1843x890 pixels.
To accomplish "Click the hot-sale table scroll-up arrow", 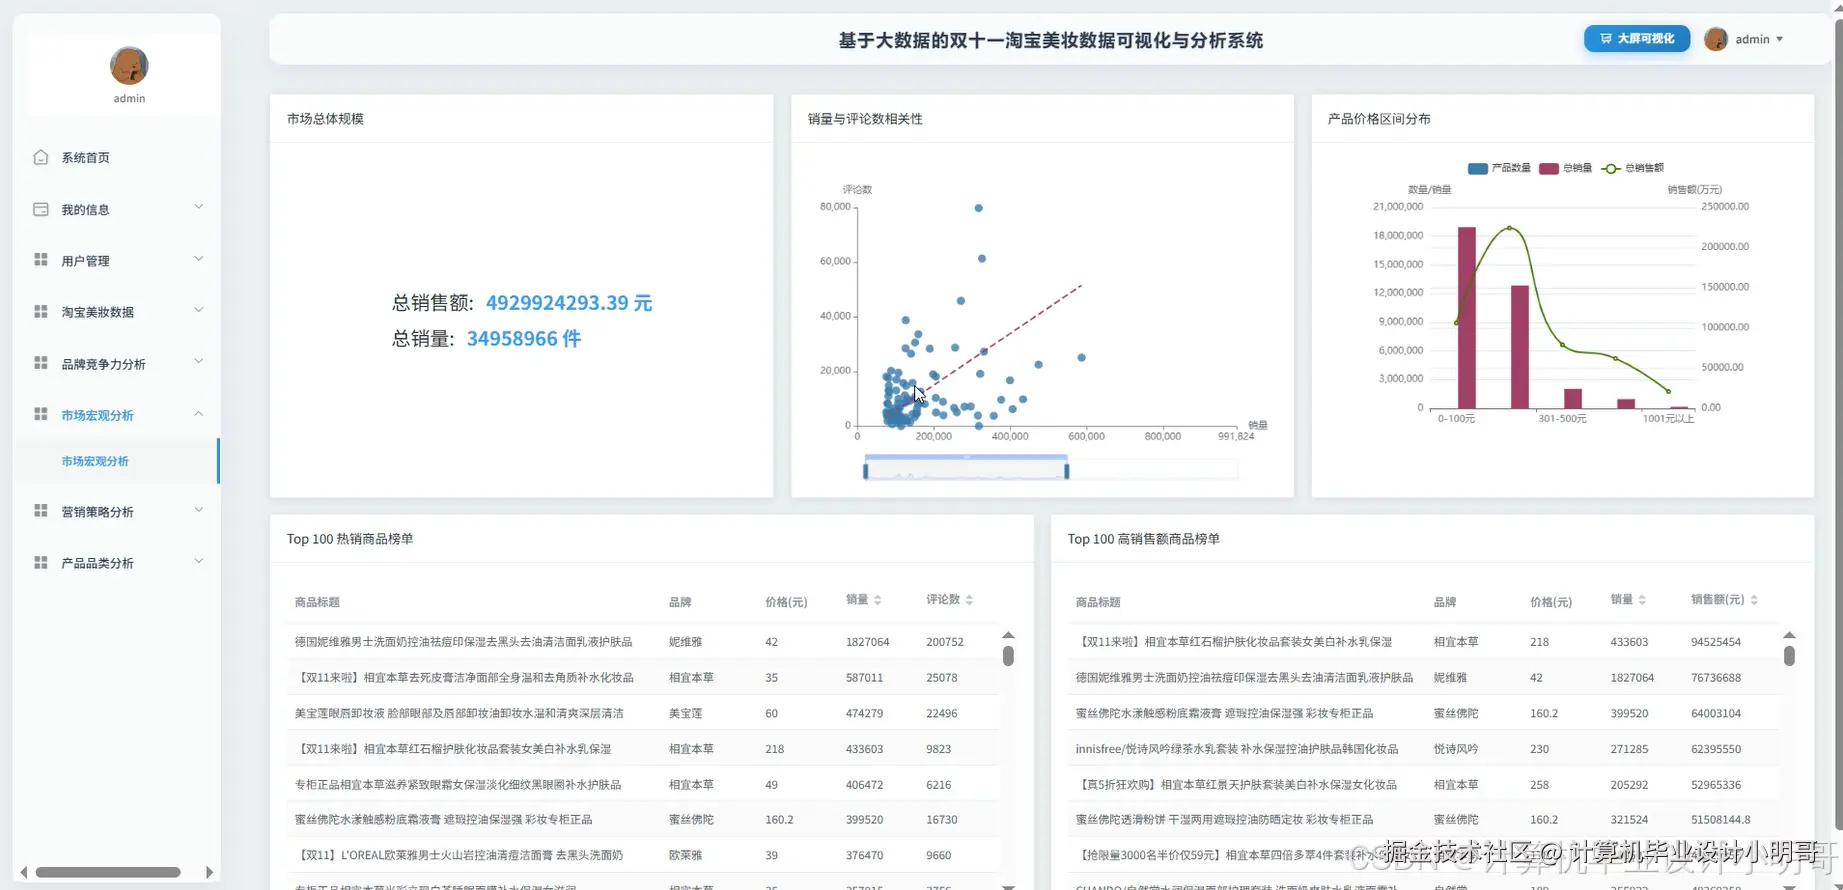I will point(1008,635).
